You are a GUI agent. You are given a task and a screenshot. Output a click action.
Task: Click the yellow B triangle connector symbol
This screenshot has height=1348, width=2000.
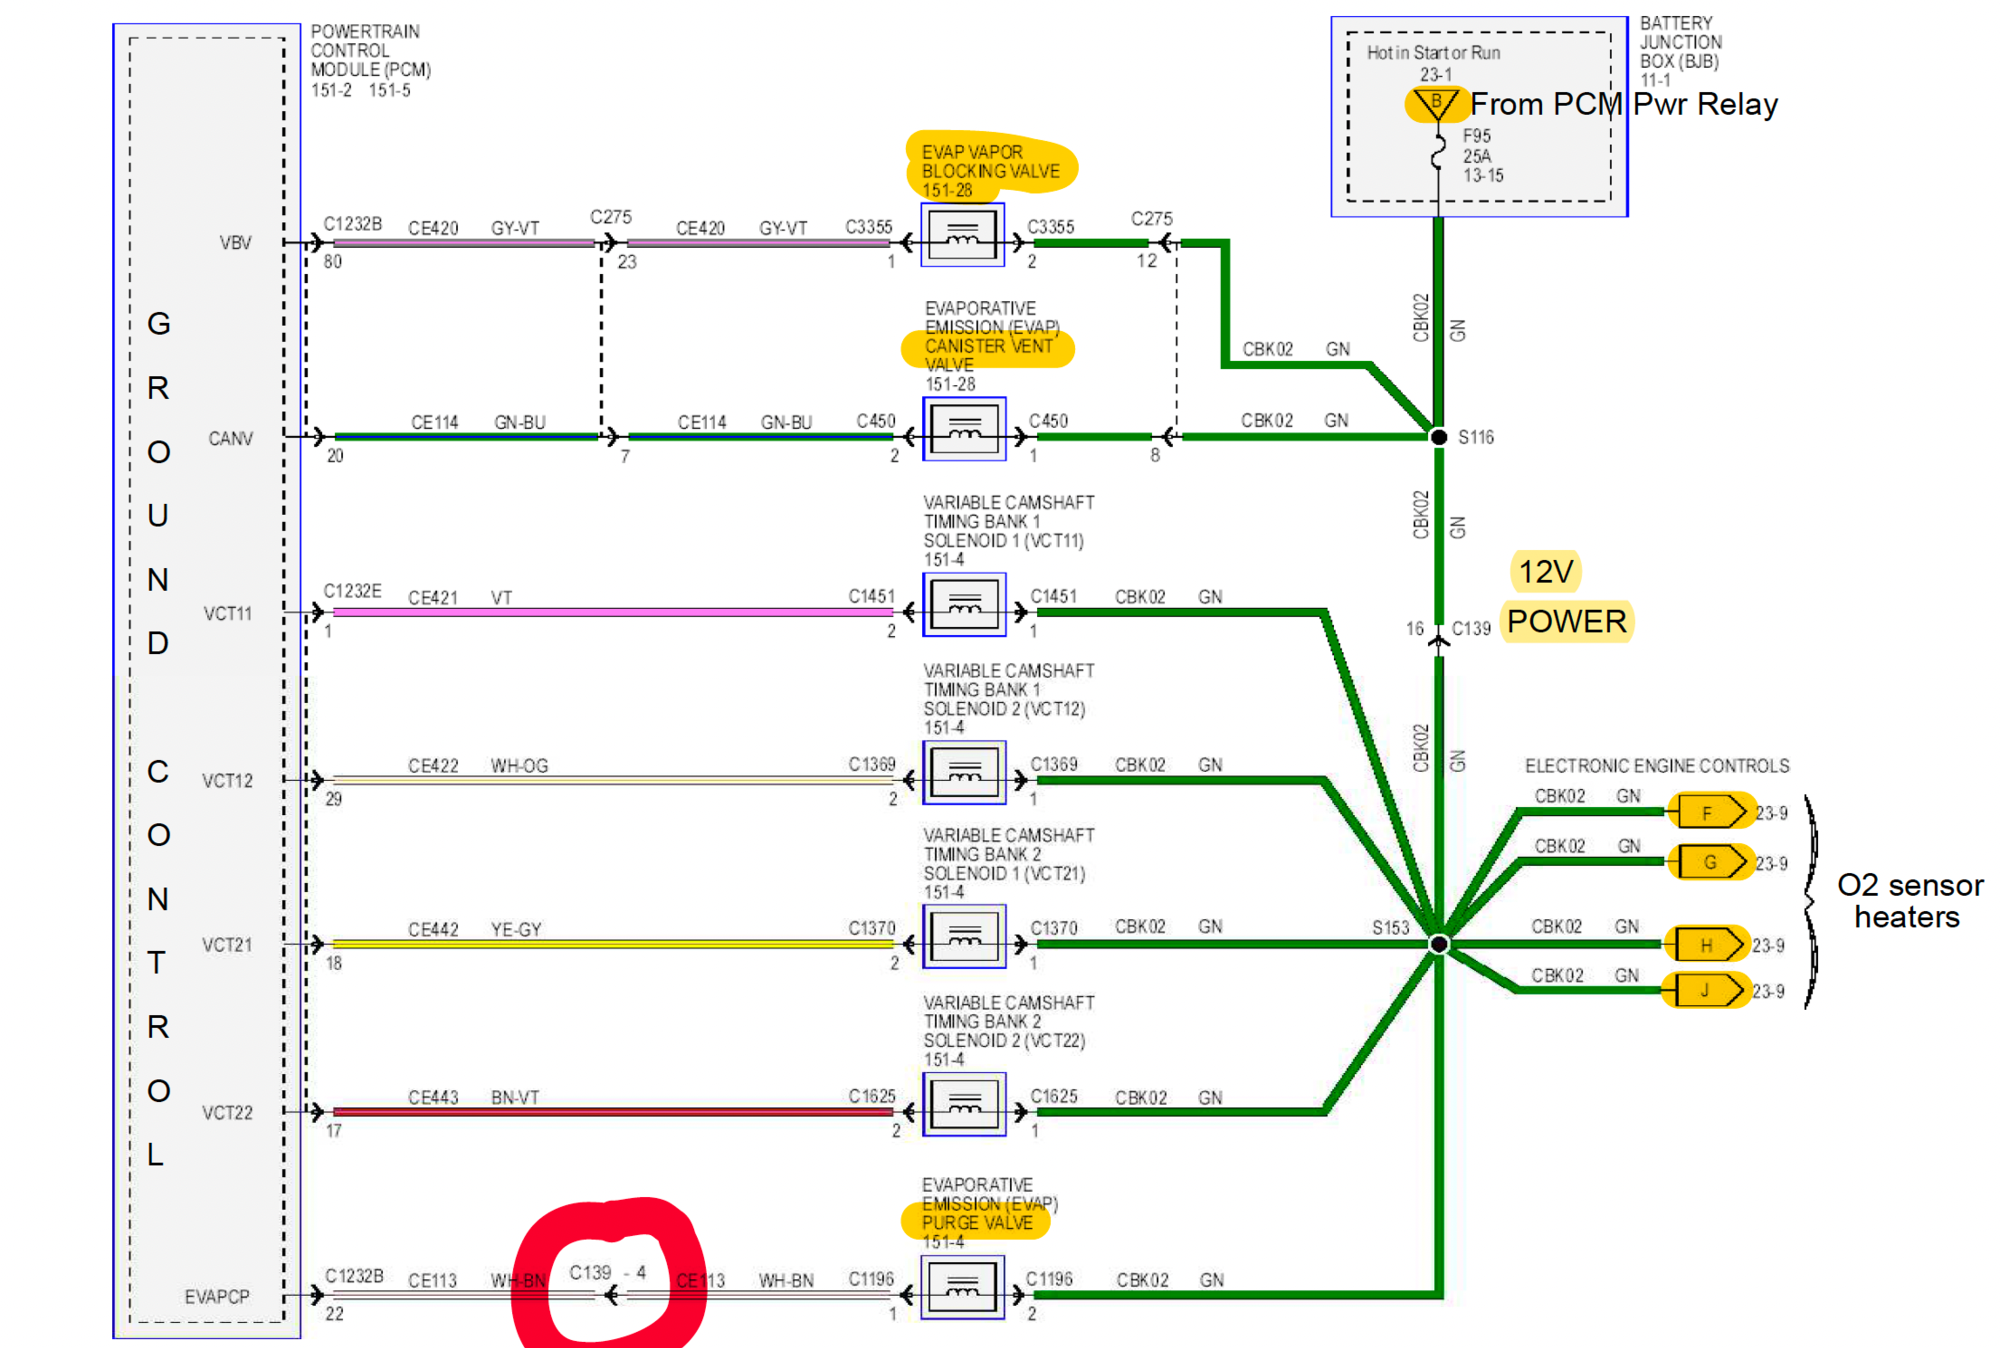[x=1436, y=104]
